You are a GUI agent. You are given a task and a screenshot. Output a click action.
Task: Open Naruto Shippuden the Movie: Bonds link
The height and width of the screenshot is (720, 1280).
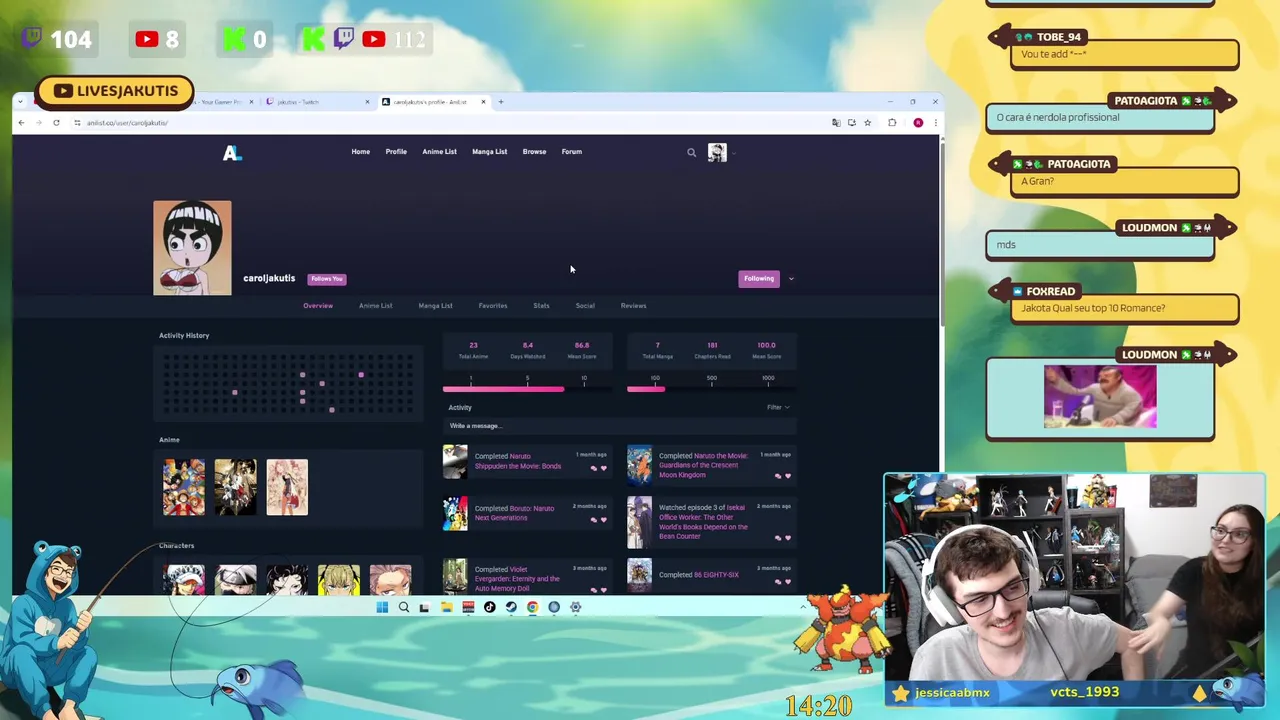pos(518,461)
